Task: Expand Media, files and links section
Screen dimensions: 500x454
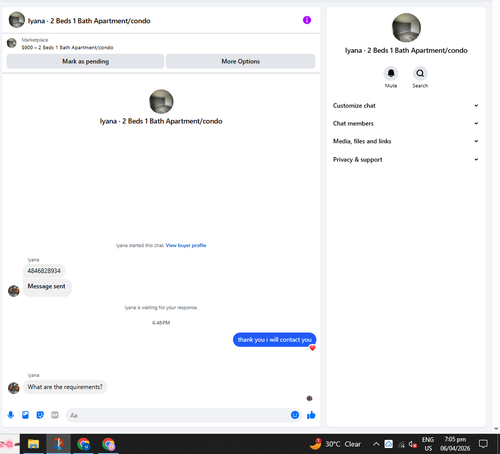Action: [x=406, y=141]
